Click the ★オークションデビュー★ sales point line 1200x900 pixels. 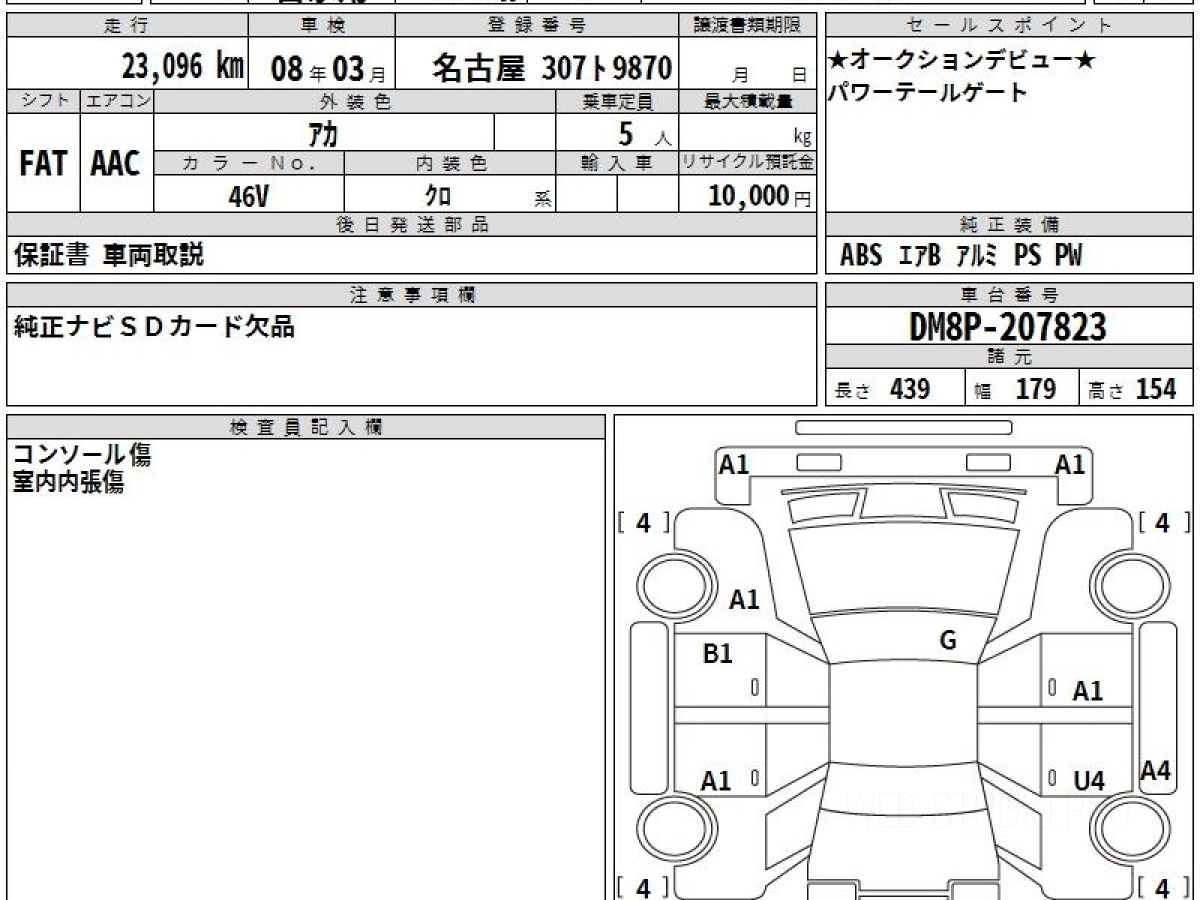coord(962,61)
